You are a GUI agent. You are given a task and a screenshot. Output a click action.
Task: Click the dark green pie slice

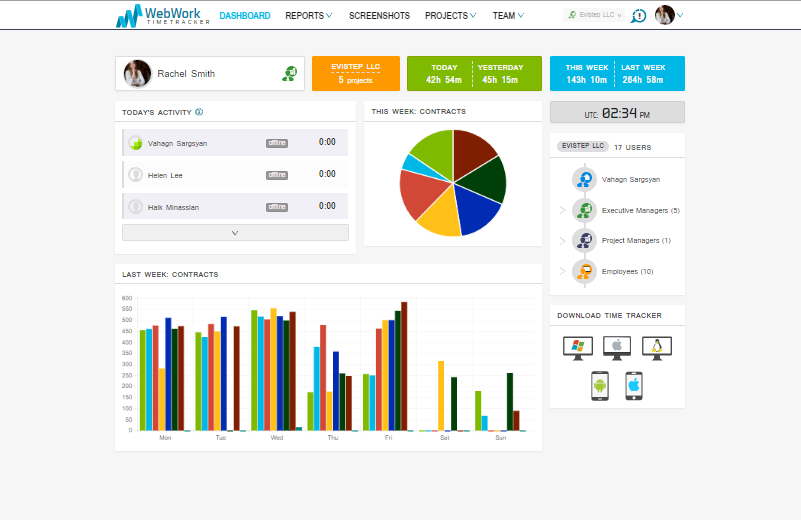[485, 180]
